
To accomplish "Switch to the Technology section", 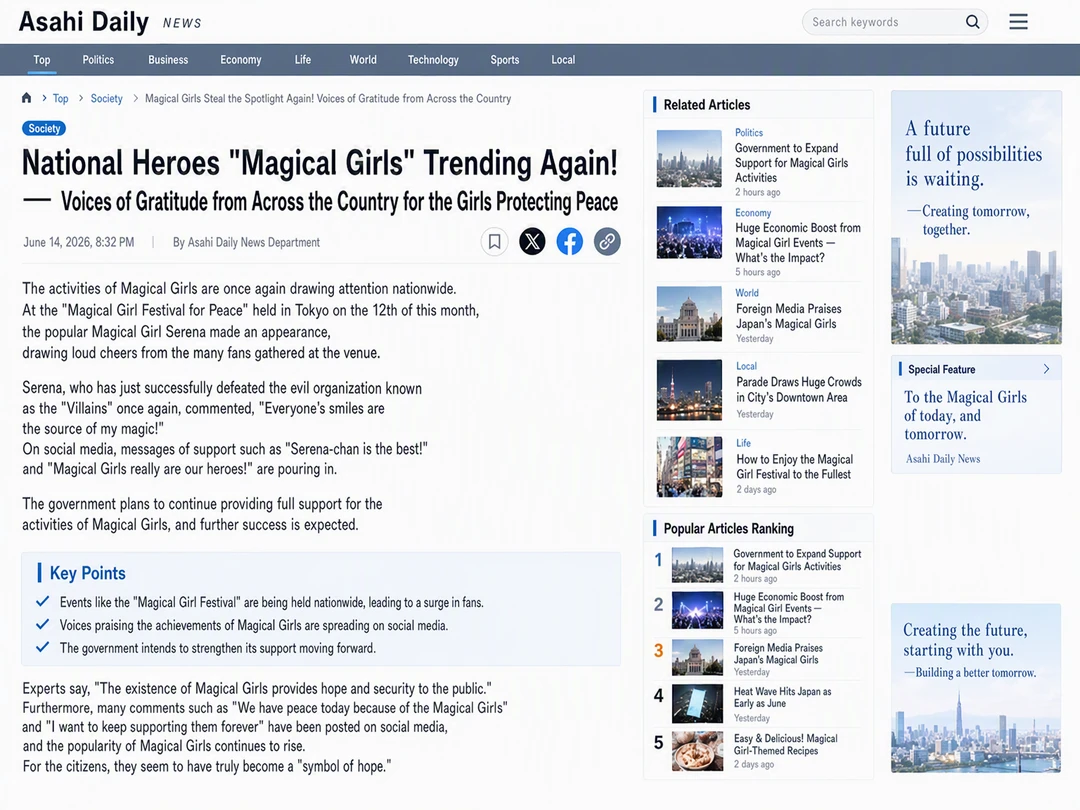I will coord(433,60).
